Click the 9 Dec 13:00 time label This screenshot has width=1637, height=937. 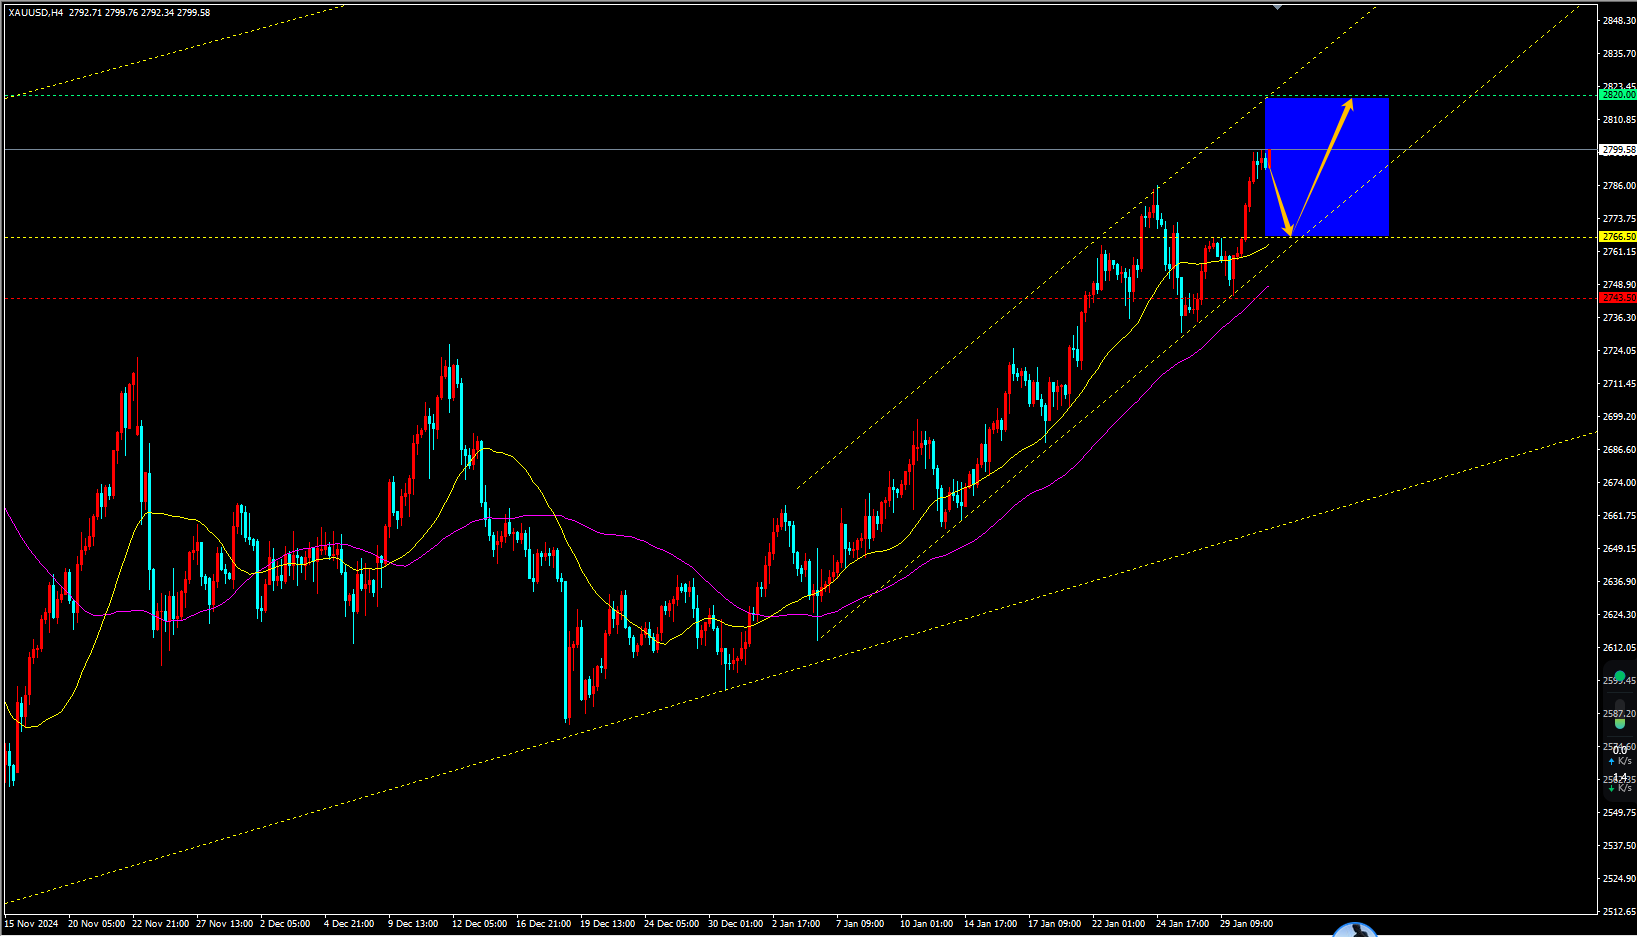point(413,924)
